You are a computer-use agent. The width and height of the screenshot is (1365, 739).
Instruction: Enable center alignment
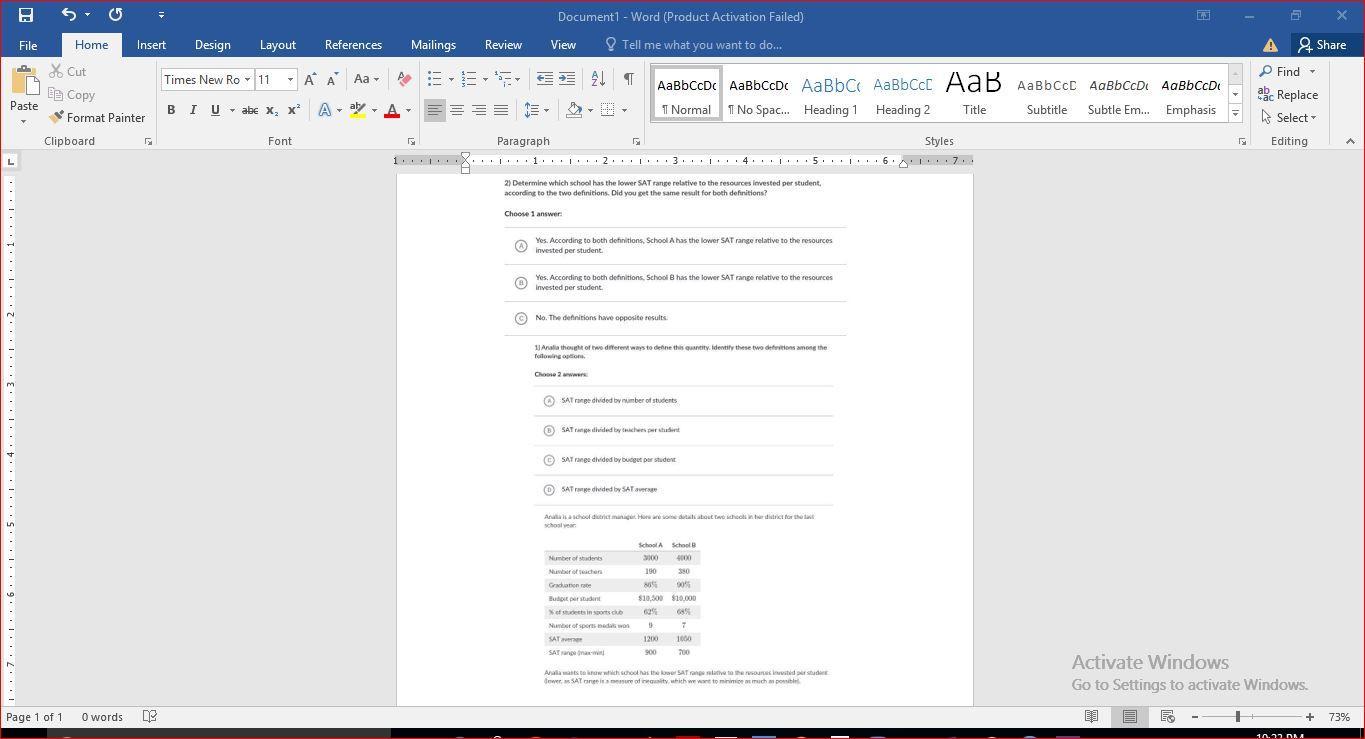pos(457,110)
